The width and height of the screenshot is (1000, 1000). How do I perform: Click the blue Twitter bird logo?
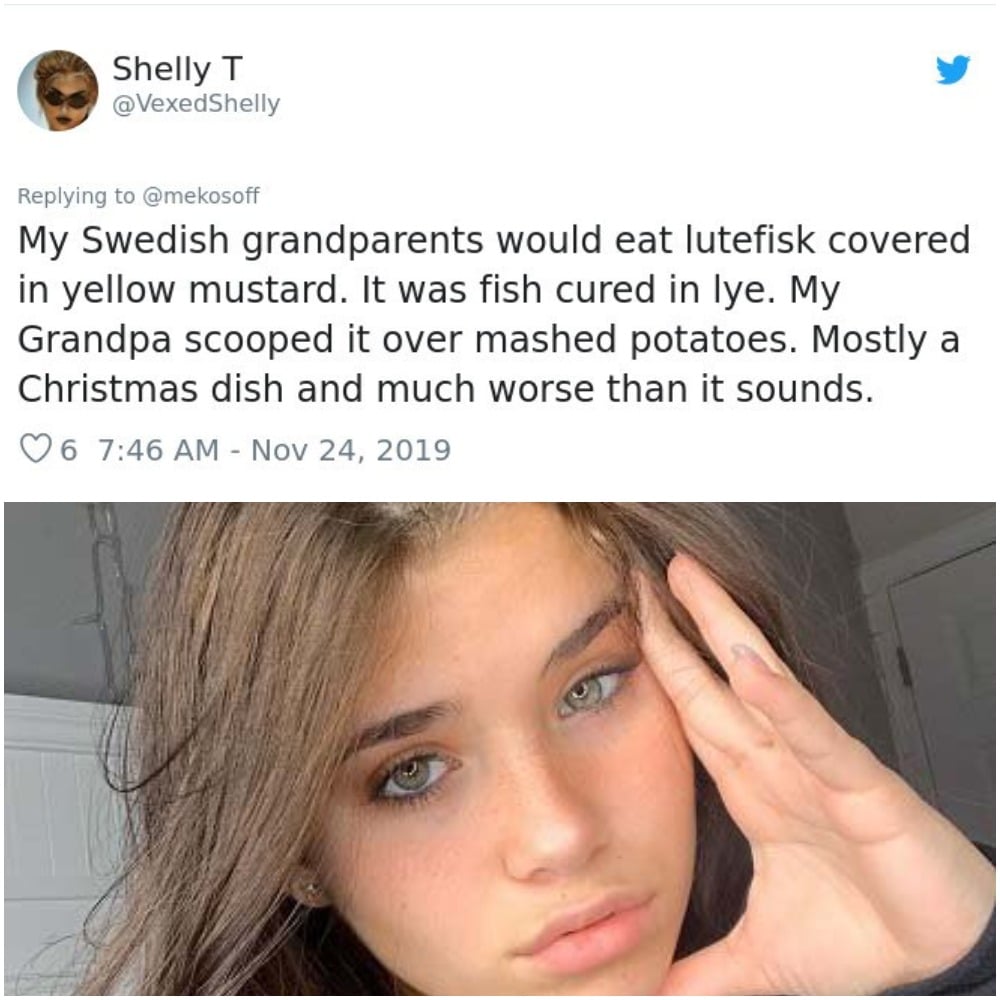(953, 70)
